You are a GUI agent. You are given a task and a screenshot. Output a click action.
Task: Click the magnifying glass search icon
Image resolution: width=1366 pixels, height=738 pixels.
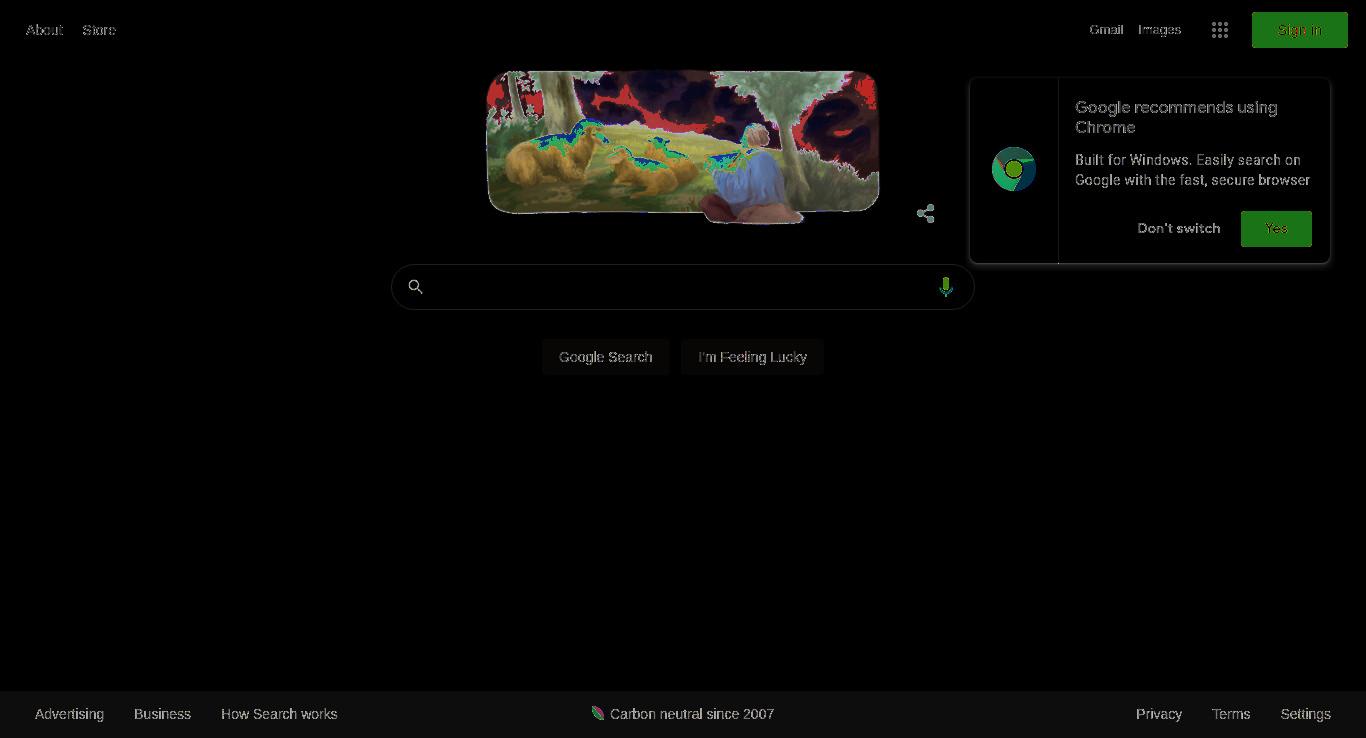pos(415,287)
